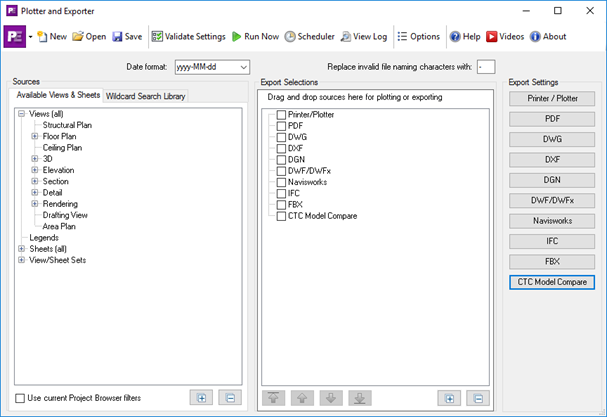Check the IFC export checkbox
Screen dimensions: 607x417
(x=281, y=193)
